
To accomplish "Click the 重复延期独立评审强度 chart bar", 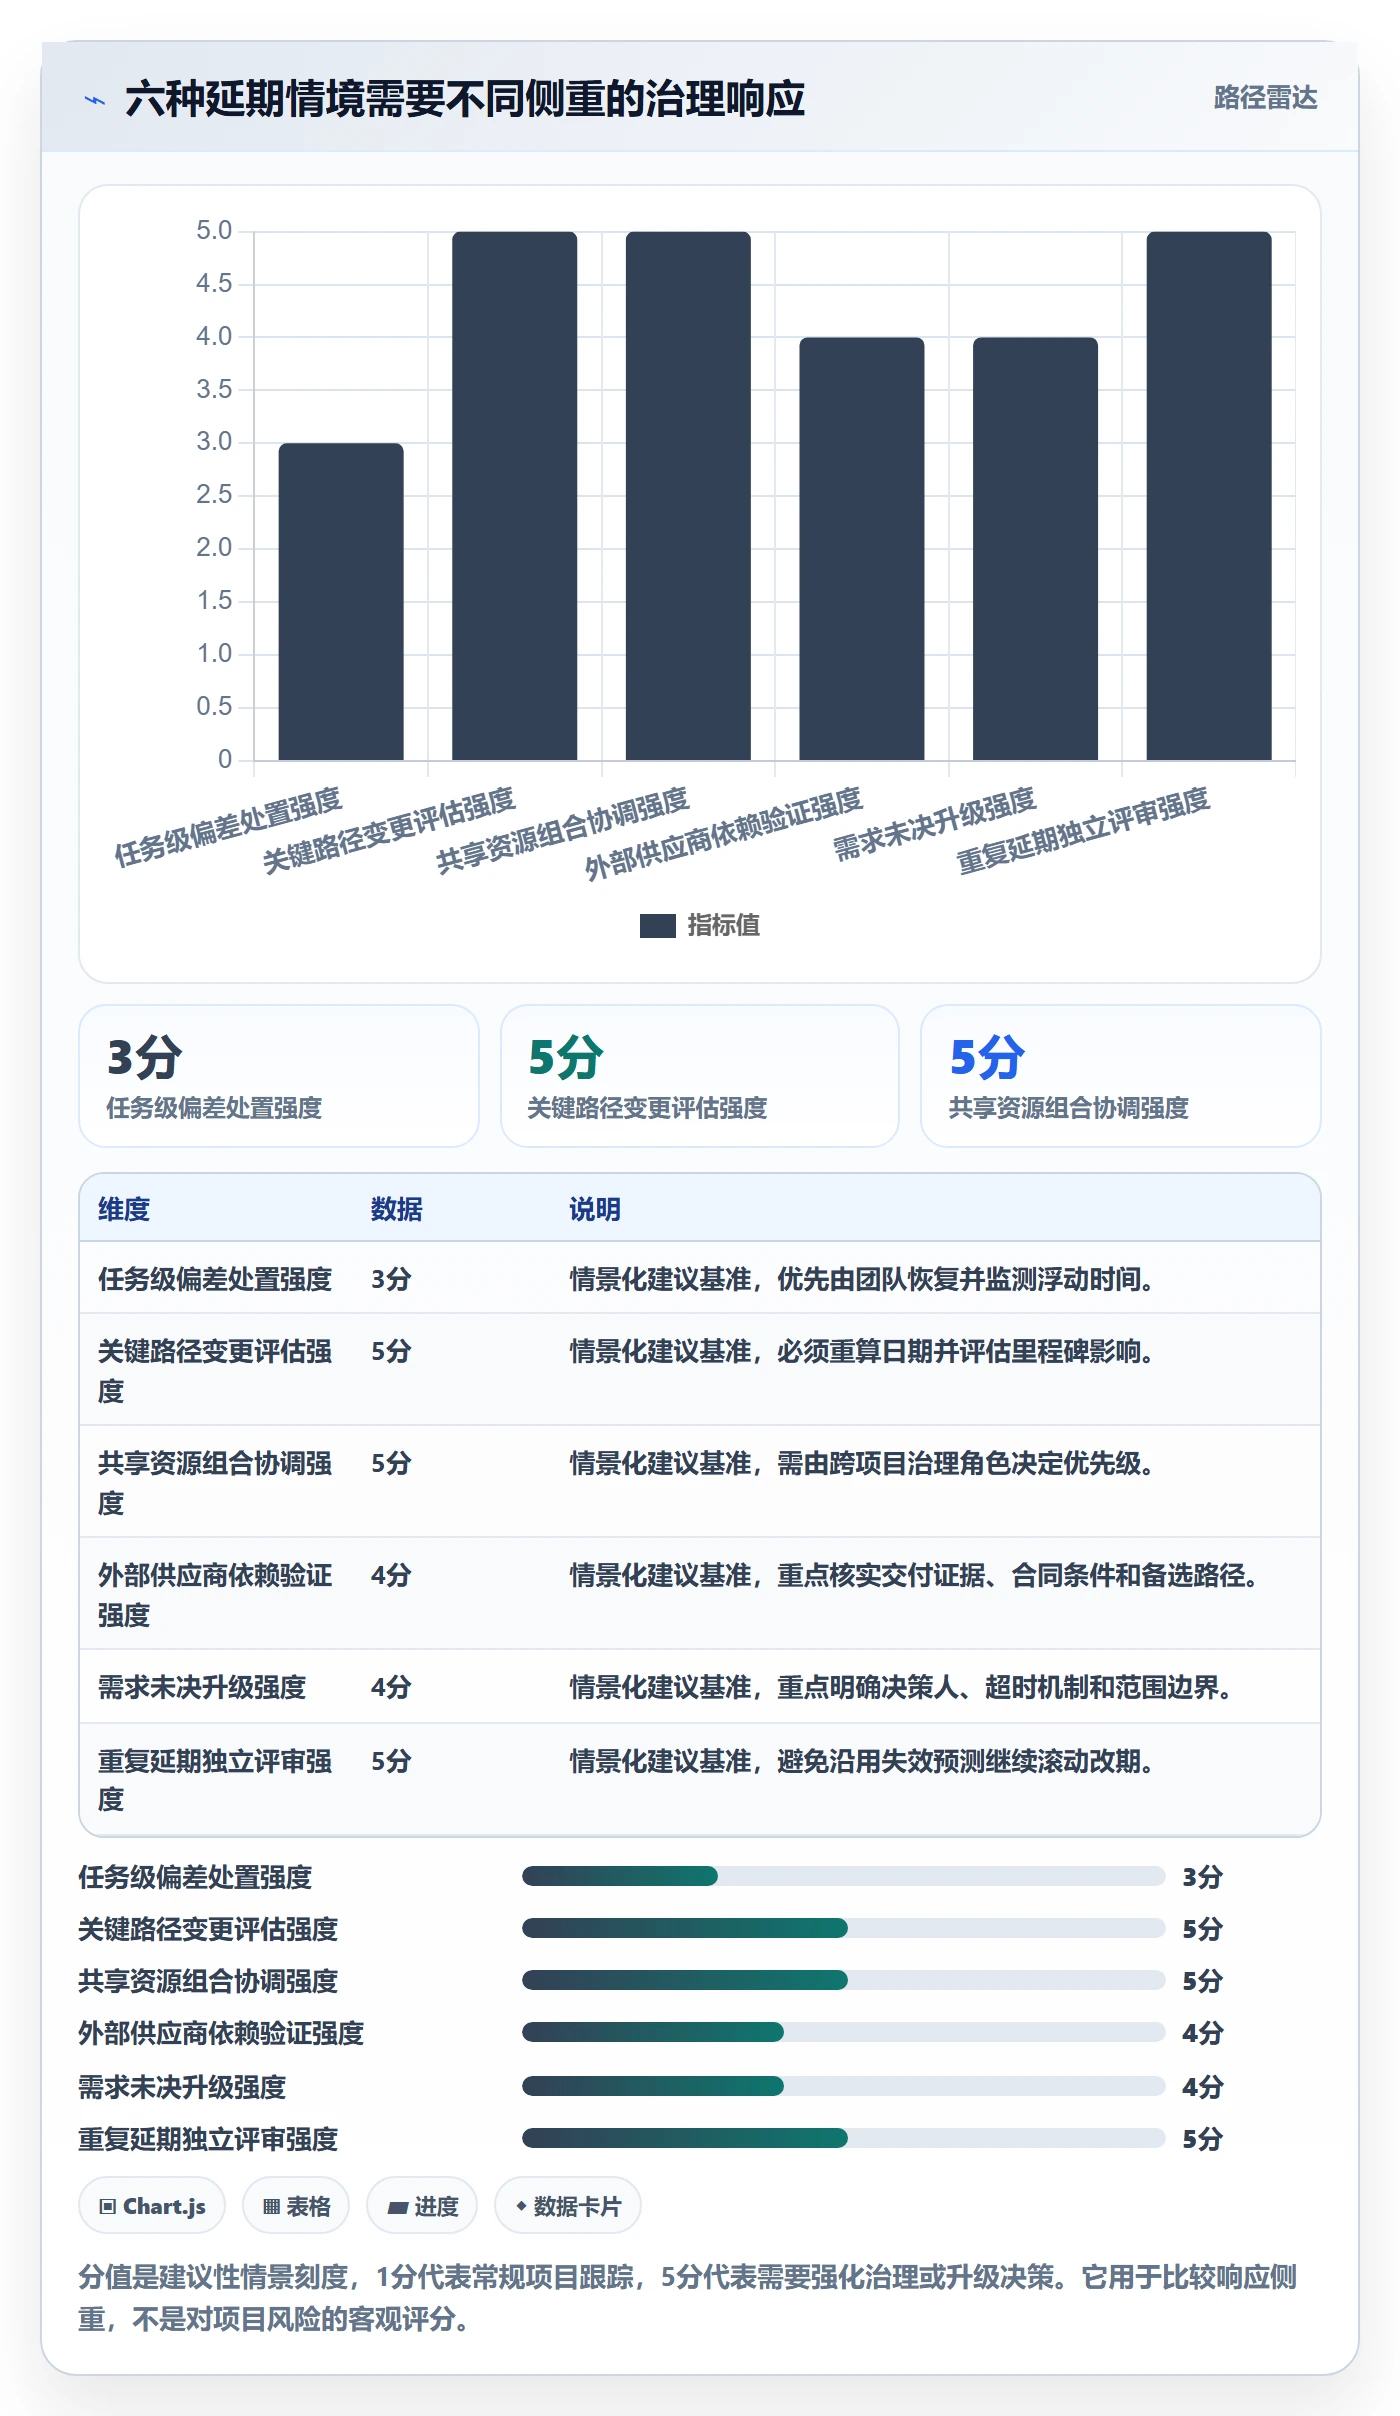I will (1209, 496).
